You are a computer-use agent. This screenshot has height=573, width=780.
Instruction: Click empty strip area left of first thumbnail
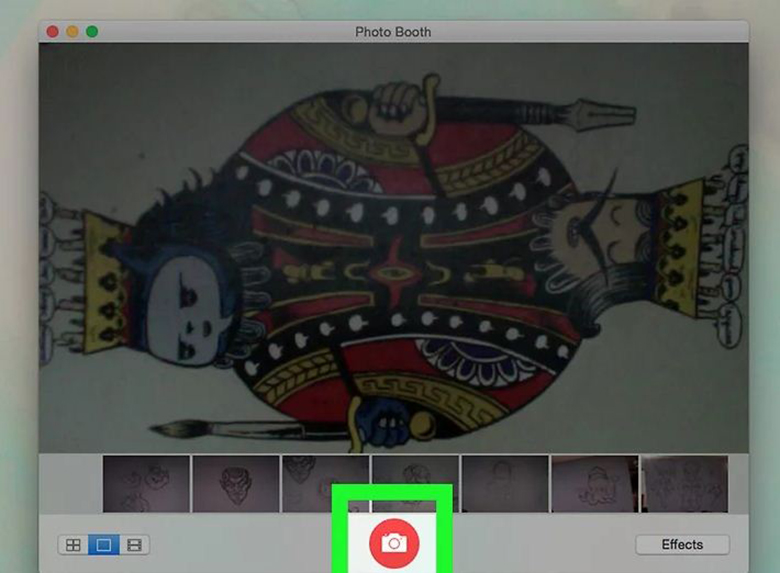point(70,484)
